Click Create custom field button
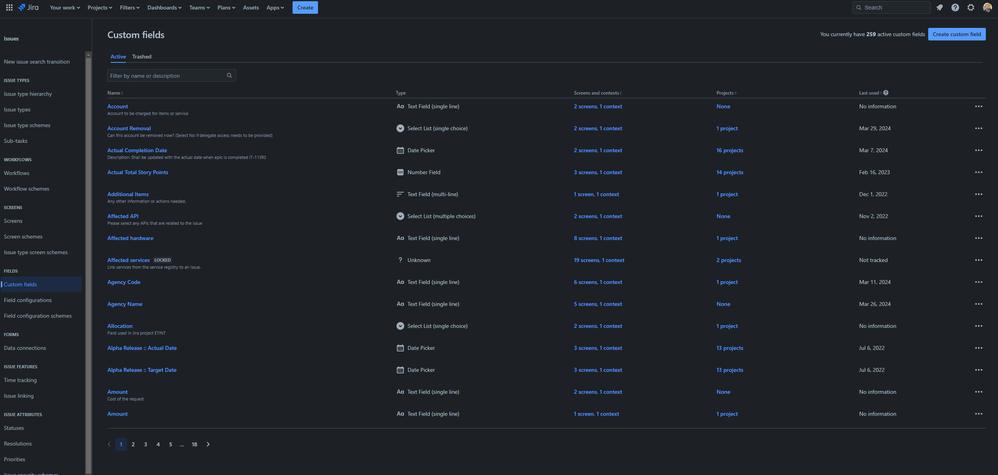Screen dimensions: 998x475 [957, 34]
